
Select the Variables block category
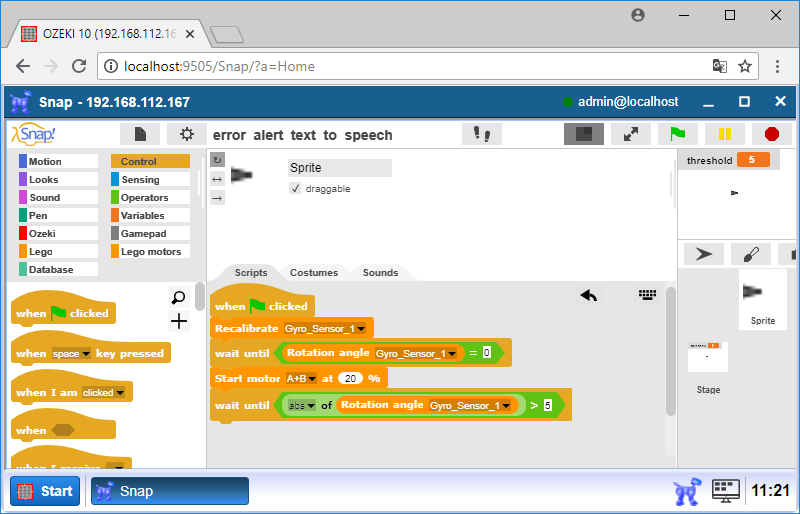click(151, 215)
